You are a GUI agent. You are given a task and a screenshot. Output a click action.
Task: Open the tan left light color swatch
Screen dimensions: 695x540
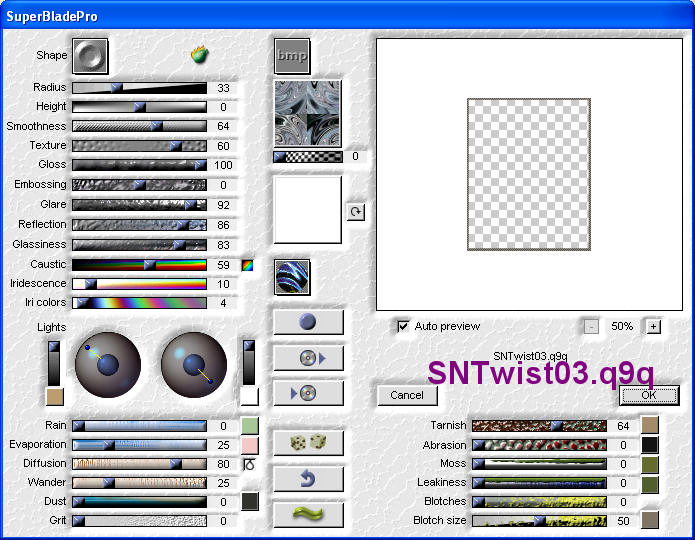pyautogui.click(x=55, y=397)
